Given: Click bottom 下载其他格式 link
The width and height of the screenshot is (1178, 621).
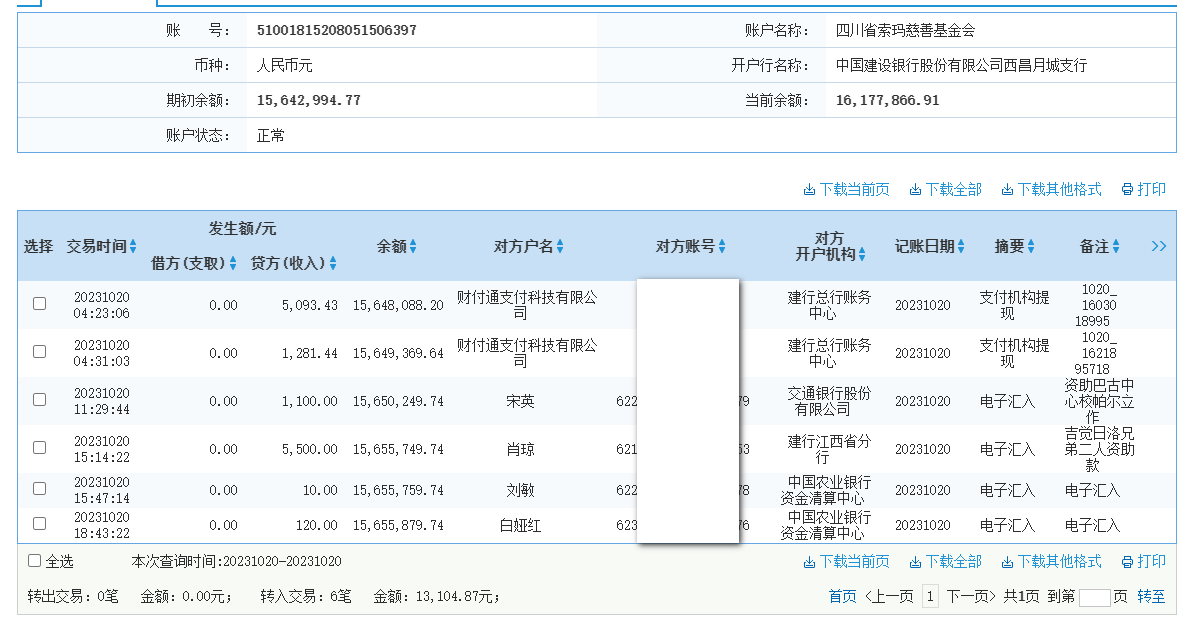Looking at the screenshot, I should pos(1059,562).
